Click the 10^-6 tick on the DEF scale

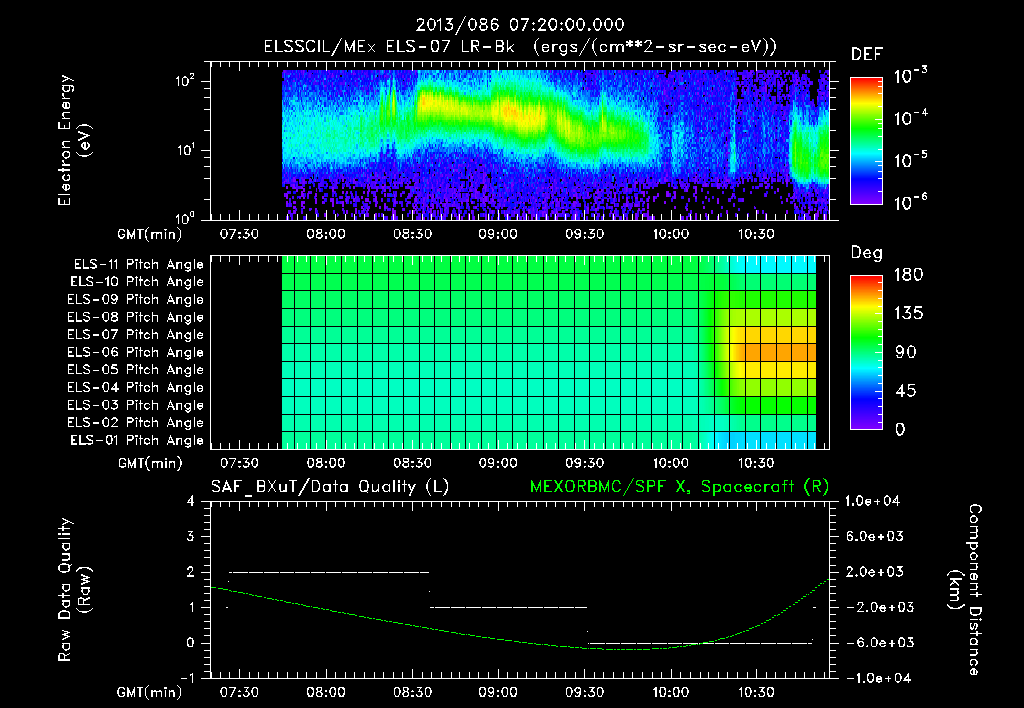coord(910,202)
